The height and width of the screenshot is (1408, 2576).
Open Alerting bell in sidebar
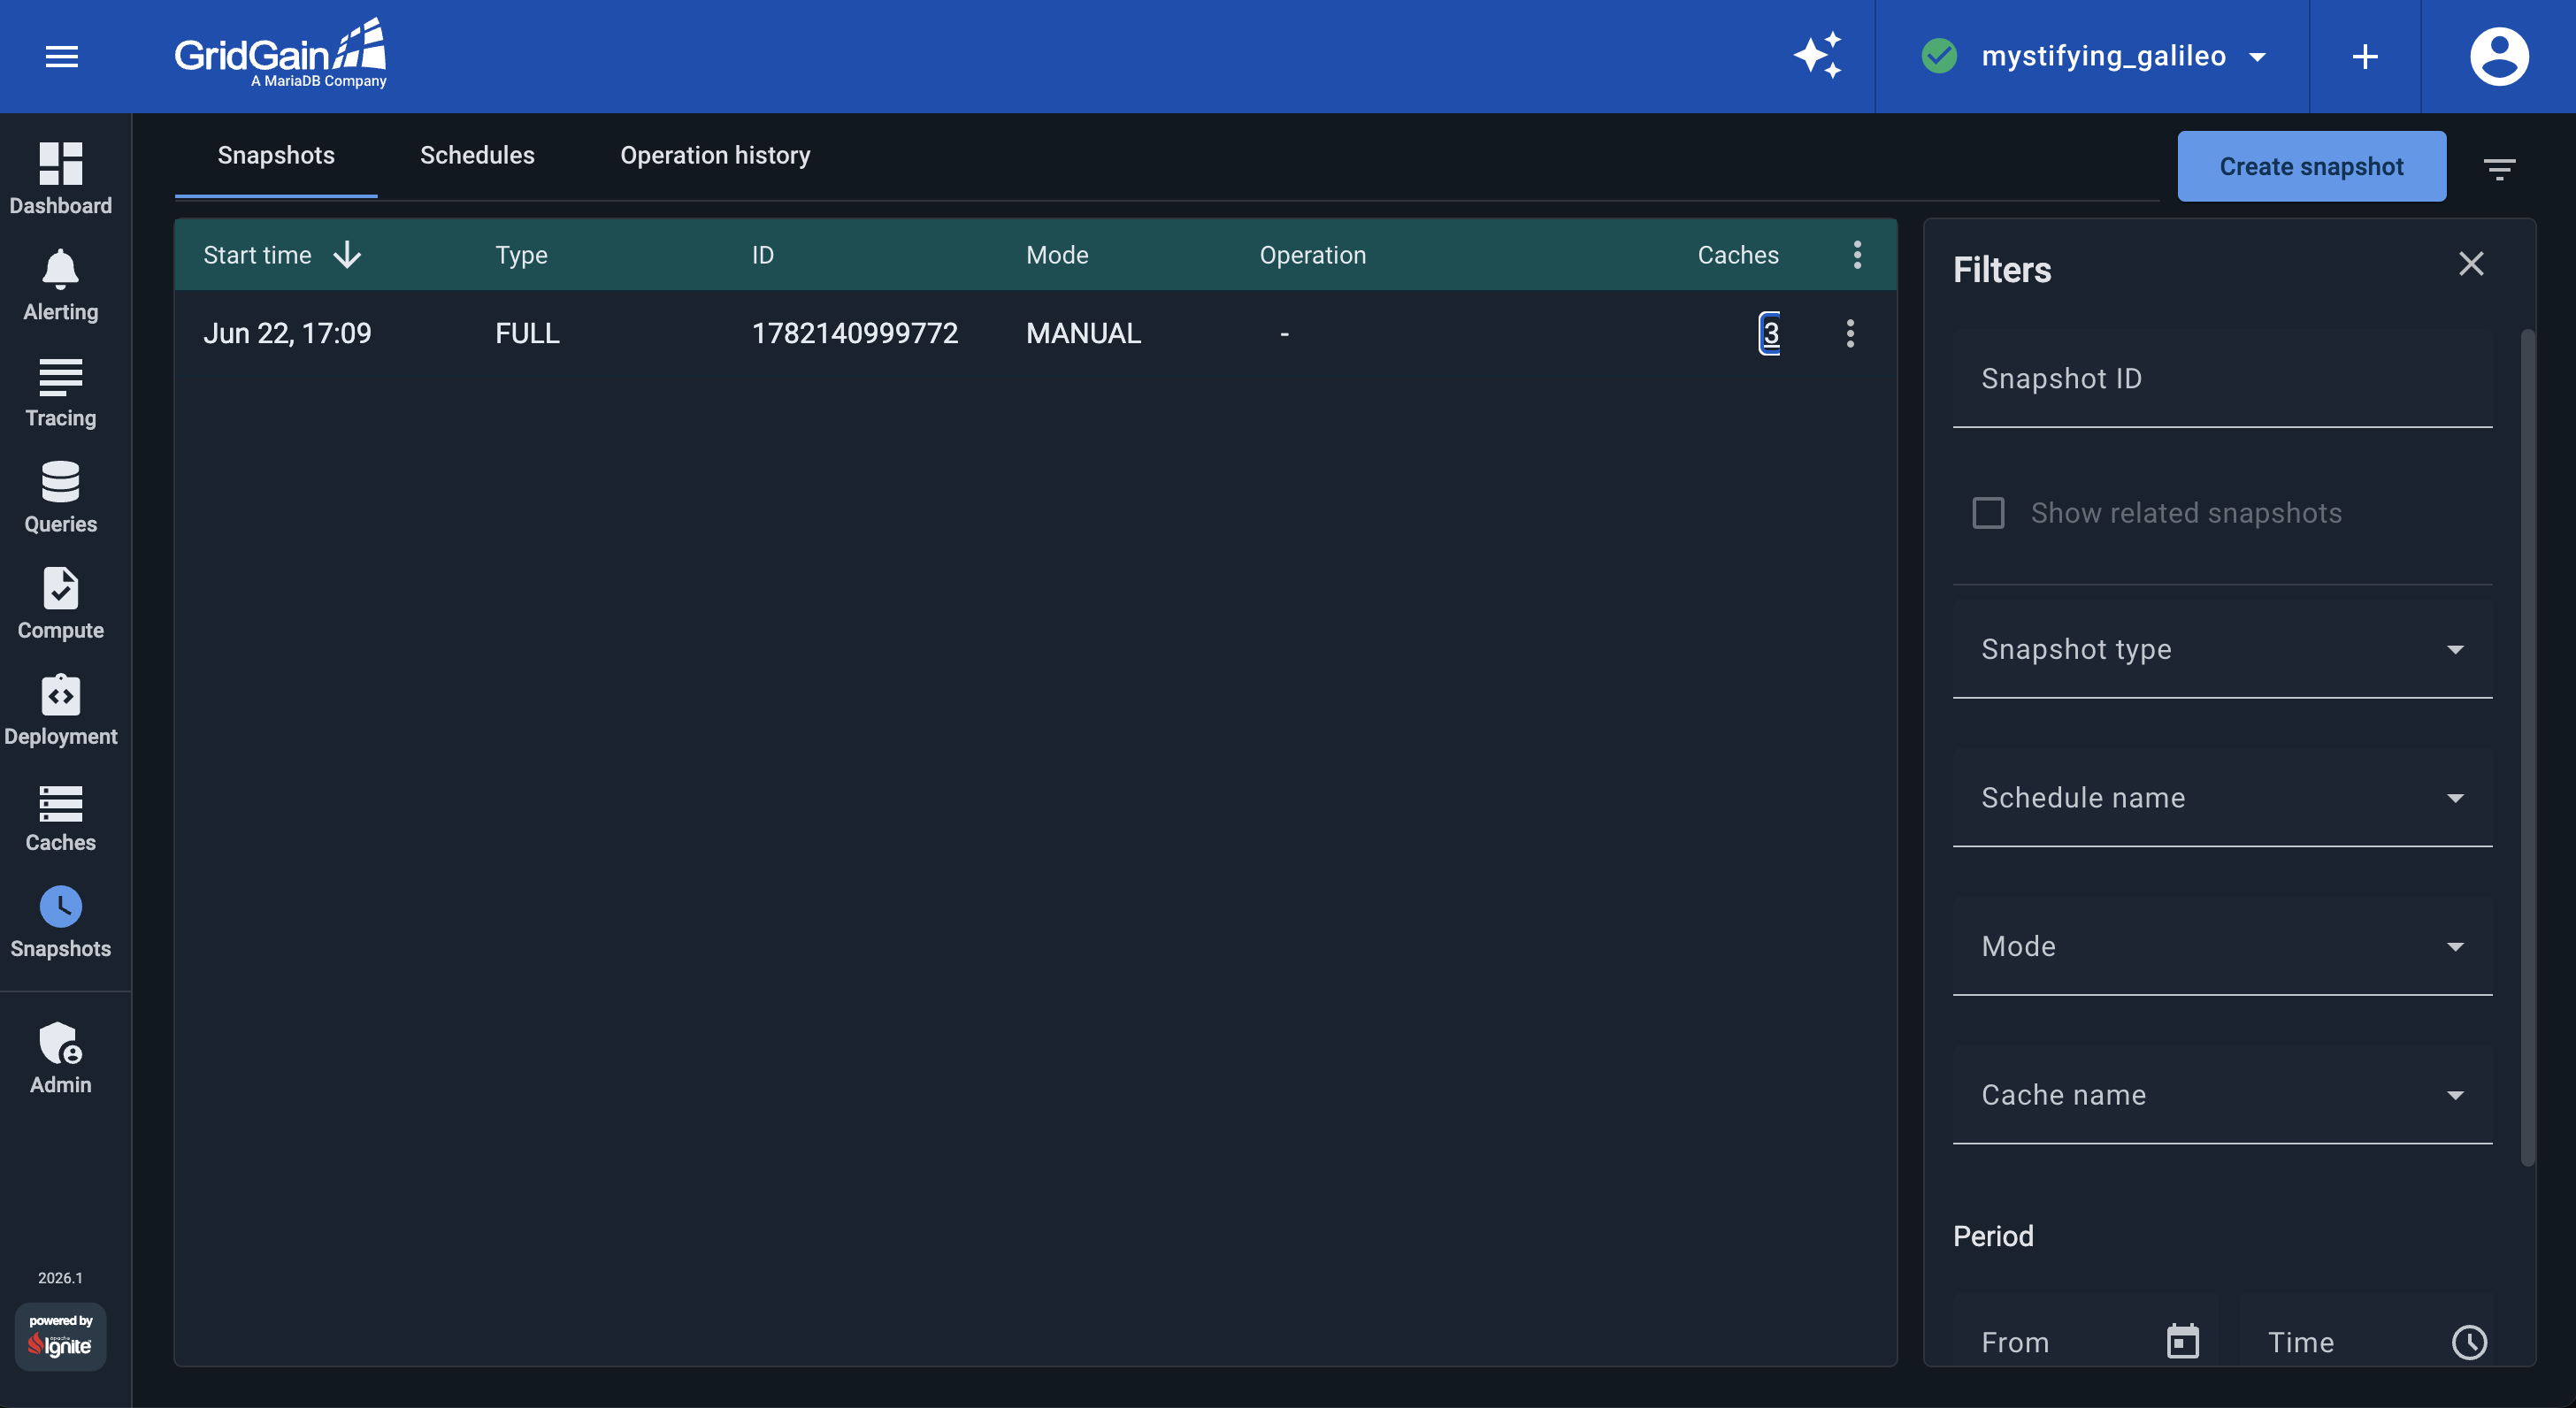click(61, 285)
